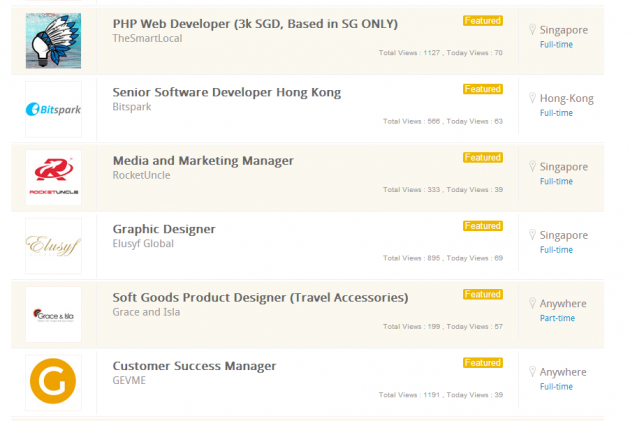Image resolution: width=630 pixels, height=421 pixels.
Task: Click the Grace & Isla logo
Action: (53, 314)
